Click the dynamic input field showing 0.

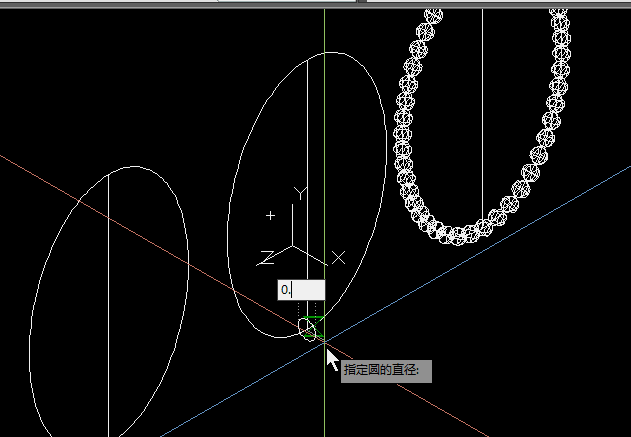coord(300,289)
